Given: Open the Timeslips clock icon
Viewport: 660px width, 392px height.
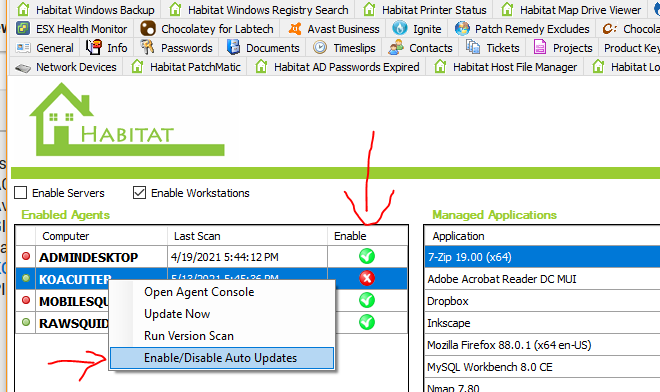Looking at the screenshot, I should (x=320, y=47).
